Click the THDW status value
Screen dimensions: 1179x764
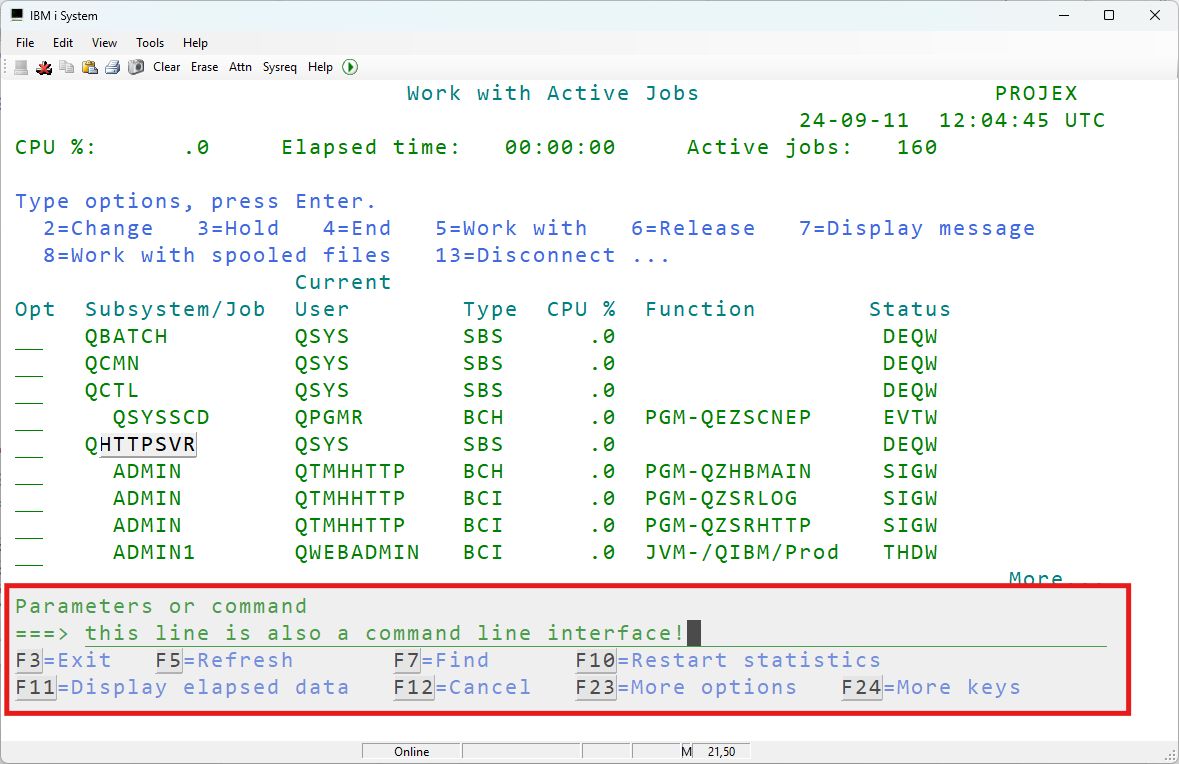[911, 553]
